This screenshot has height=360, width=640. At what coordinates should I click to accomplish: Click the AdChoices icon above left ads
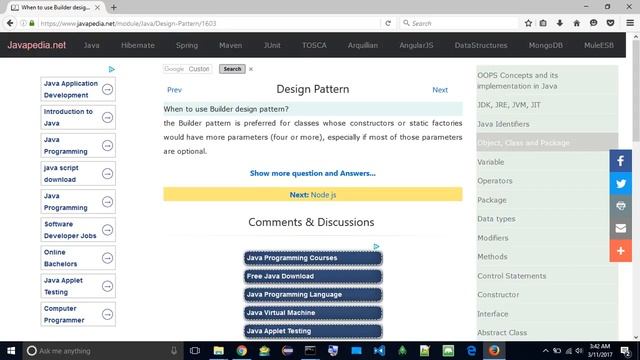coord(111,69)
